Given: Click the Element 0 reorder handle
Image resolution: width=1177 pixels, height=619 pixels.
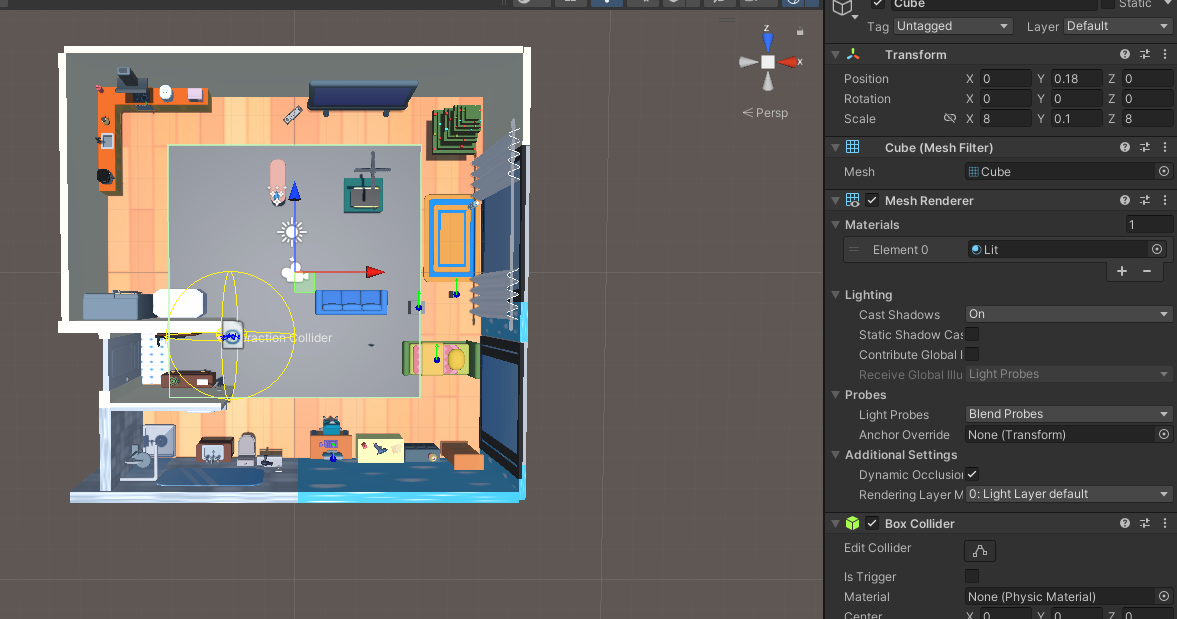Looking at the screenshot, I should click(854, 250).
